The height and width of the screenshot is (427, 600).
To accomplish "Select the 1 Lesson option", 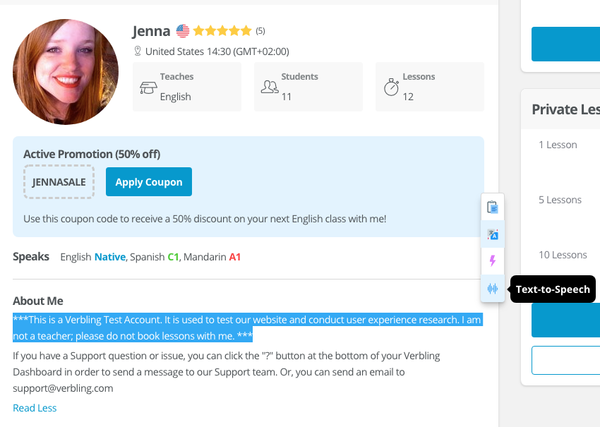I will (558, 145).
